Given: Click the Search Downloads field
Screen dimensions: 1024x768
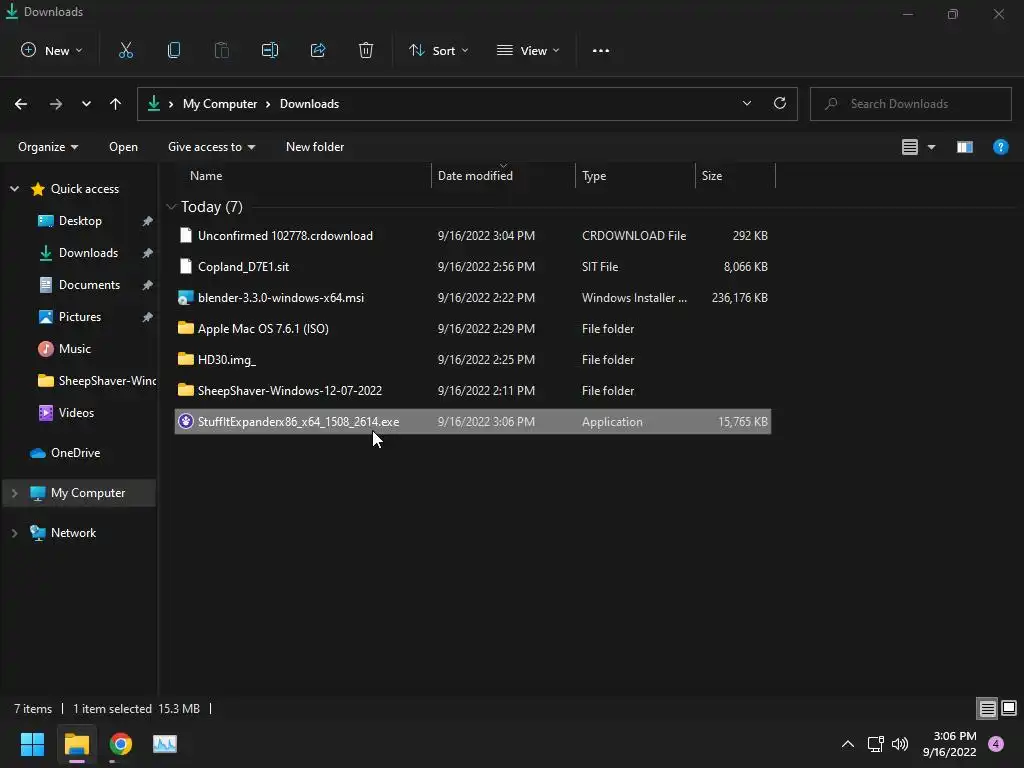Looking at the screenshot, I should click(x=910, y=104).
